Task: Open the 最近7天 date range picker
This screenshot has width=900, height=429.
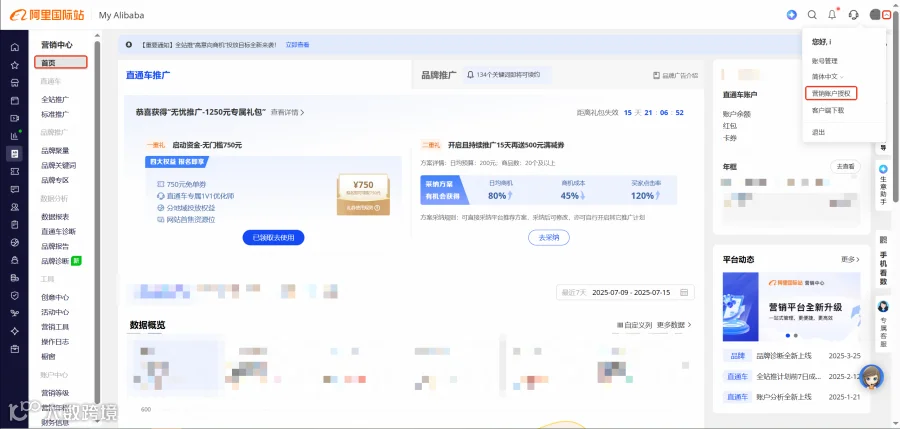Action: click(x=625, y=292)
